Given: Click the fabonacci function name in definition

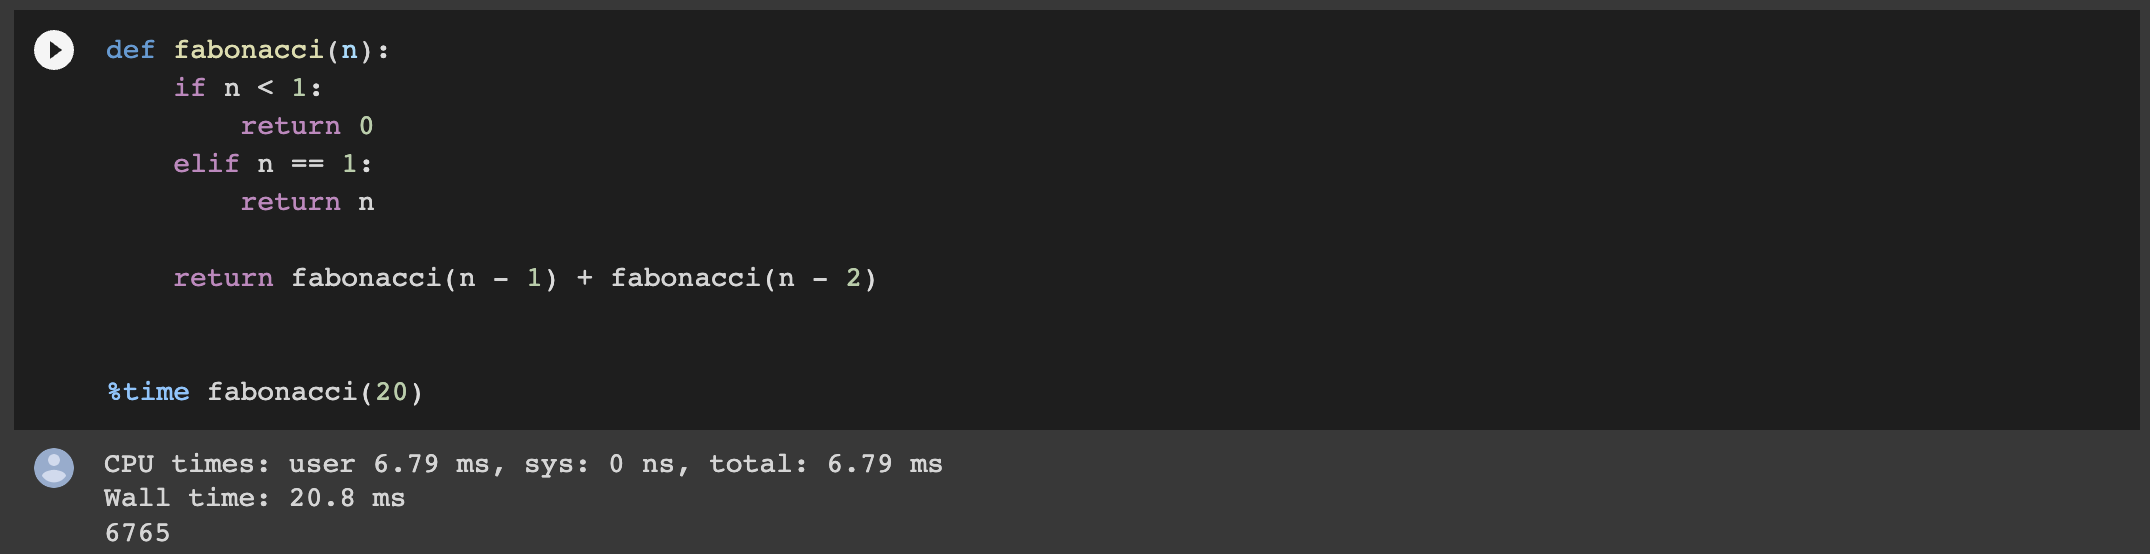Looking at the screenshot, I should 248,50.
